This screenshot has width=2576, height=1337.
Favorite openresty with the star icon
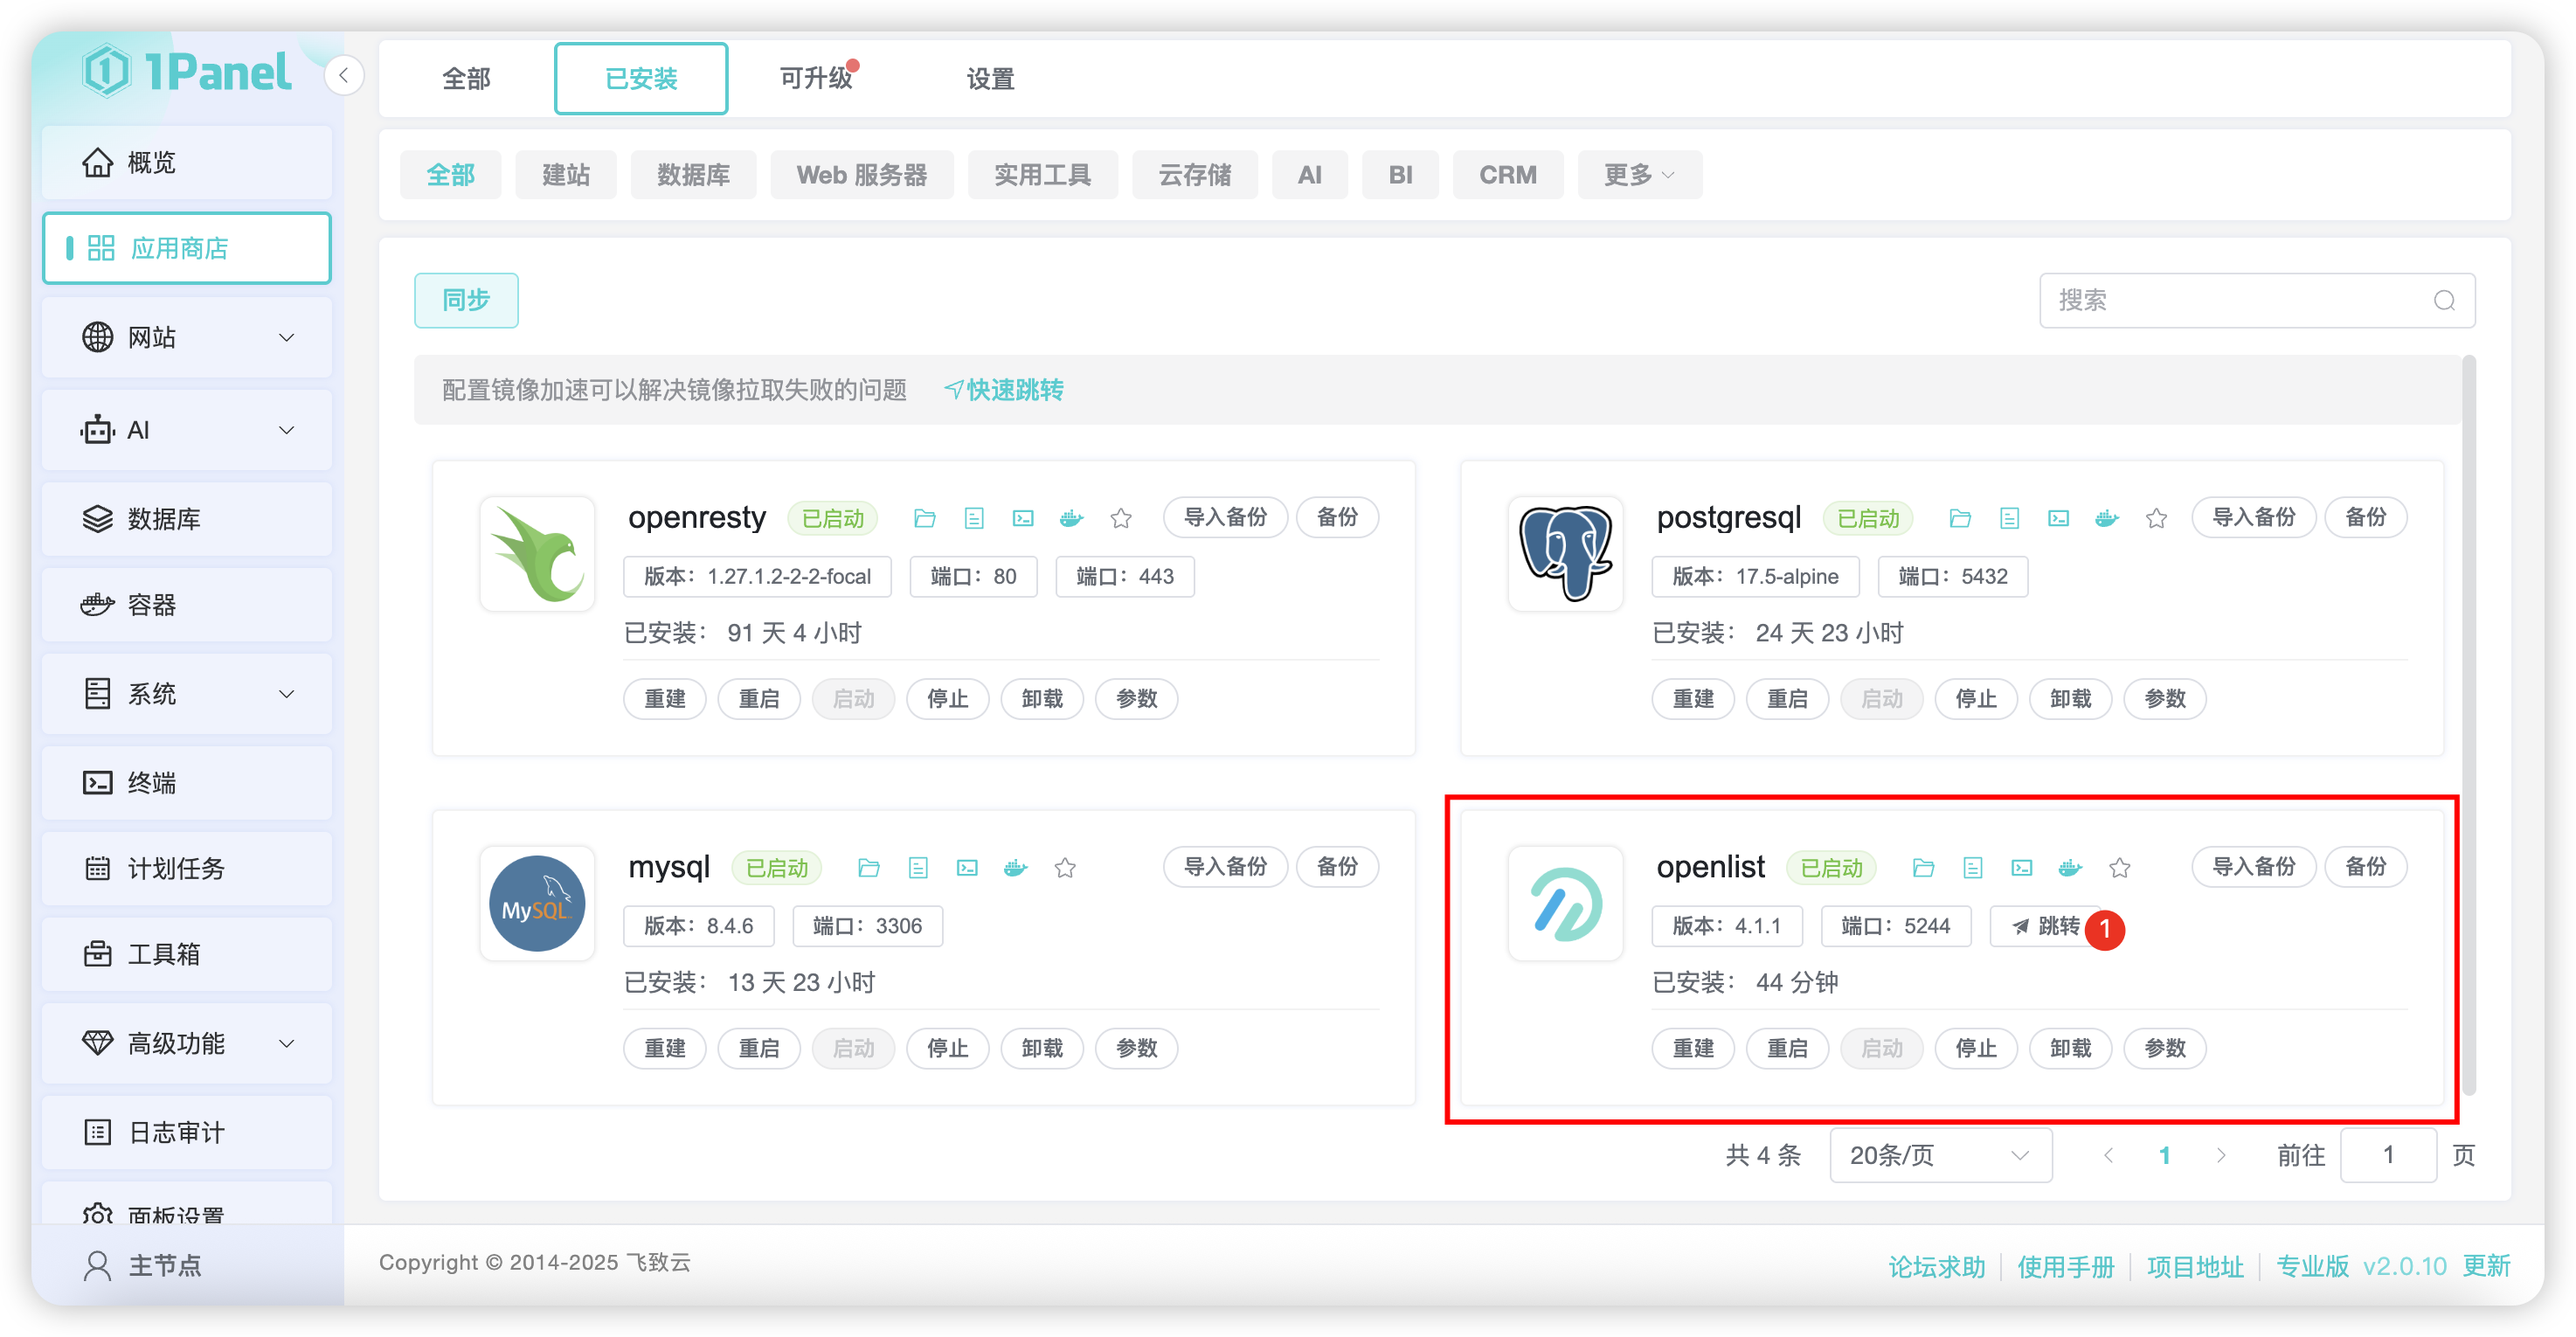click(x=1121, y=518)
